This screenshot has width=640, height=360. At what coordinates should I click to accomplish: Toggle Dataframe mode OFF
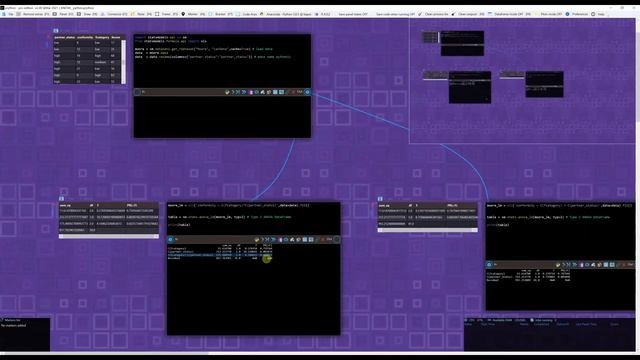(x=510, y=14)
